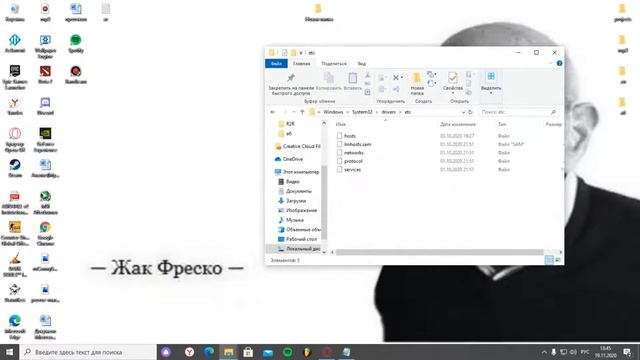Select Этот компьютер in navigation pane
This screenshot has height=360, width=640.
(x=297, y=172)
